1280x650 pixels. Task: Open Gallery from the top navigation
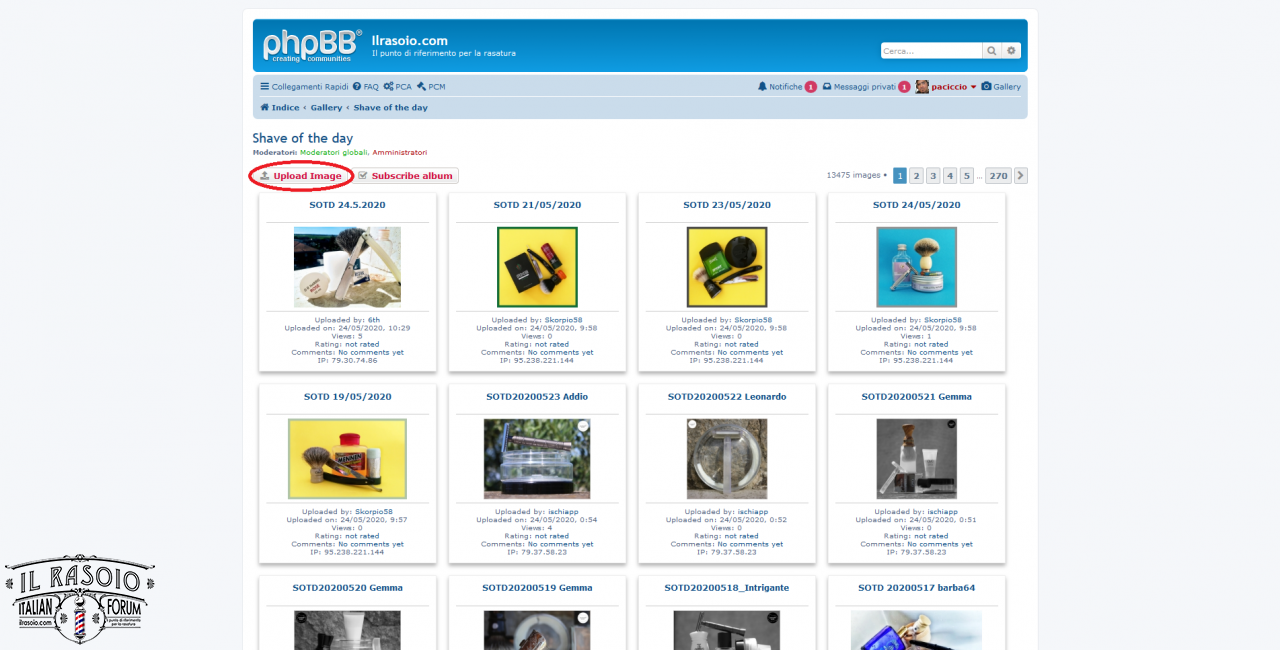pyautogui.click(x=1001, y=87)
